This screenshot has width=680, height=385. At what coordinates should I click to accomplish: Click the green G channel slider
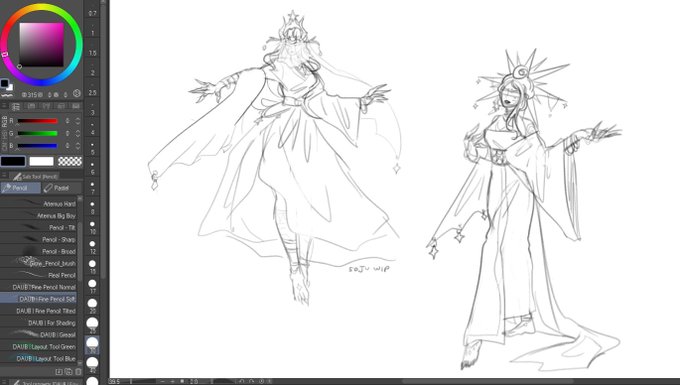[x=37, y=134]
